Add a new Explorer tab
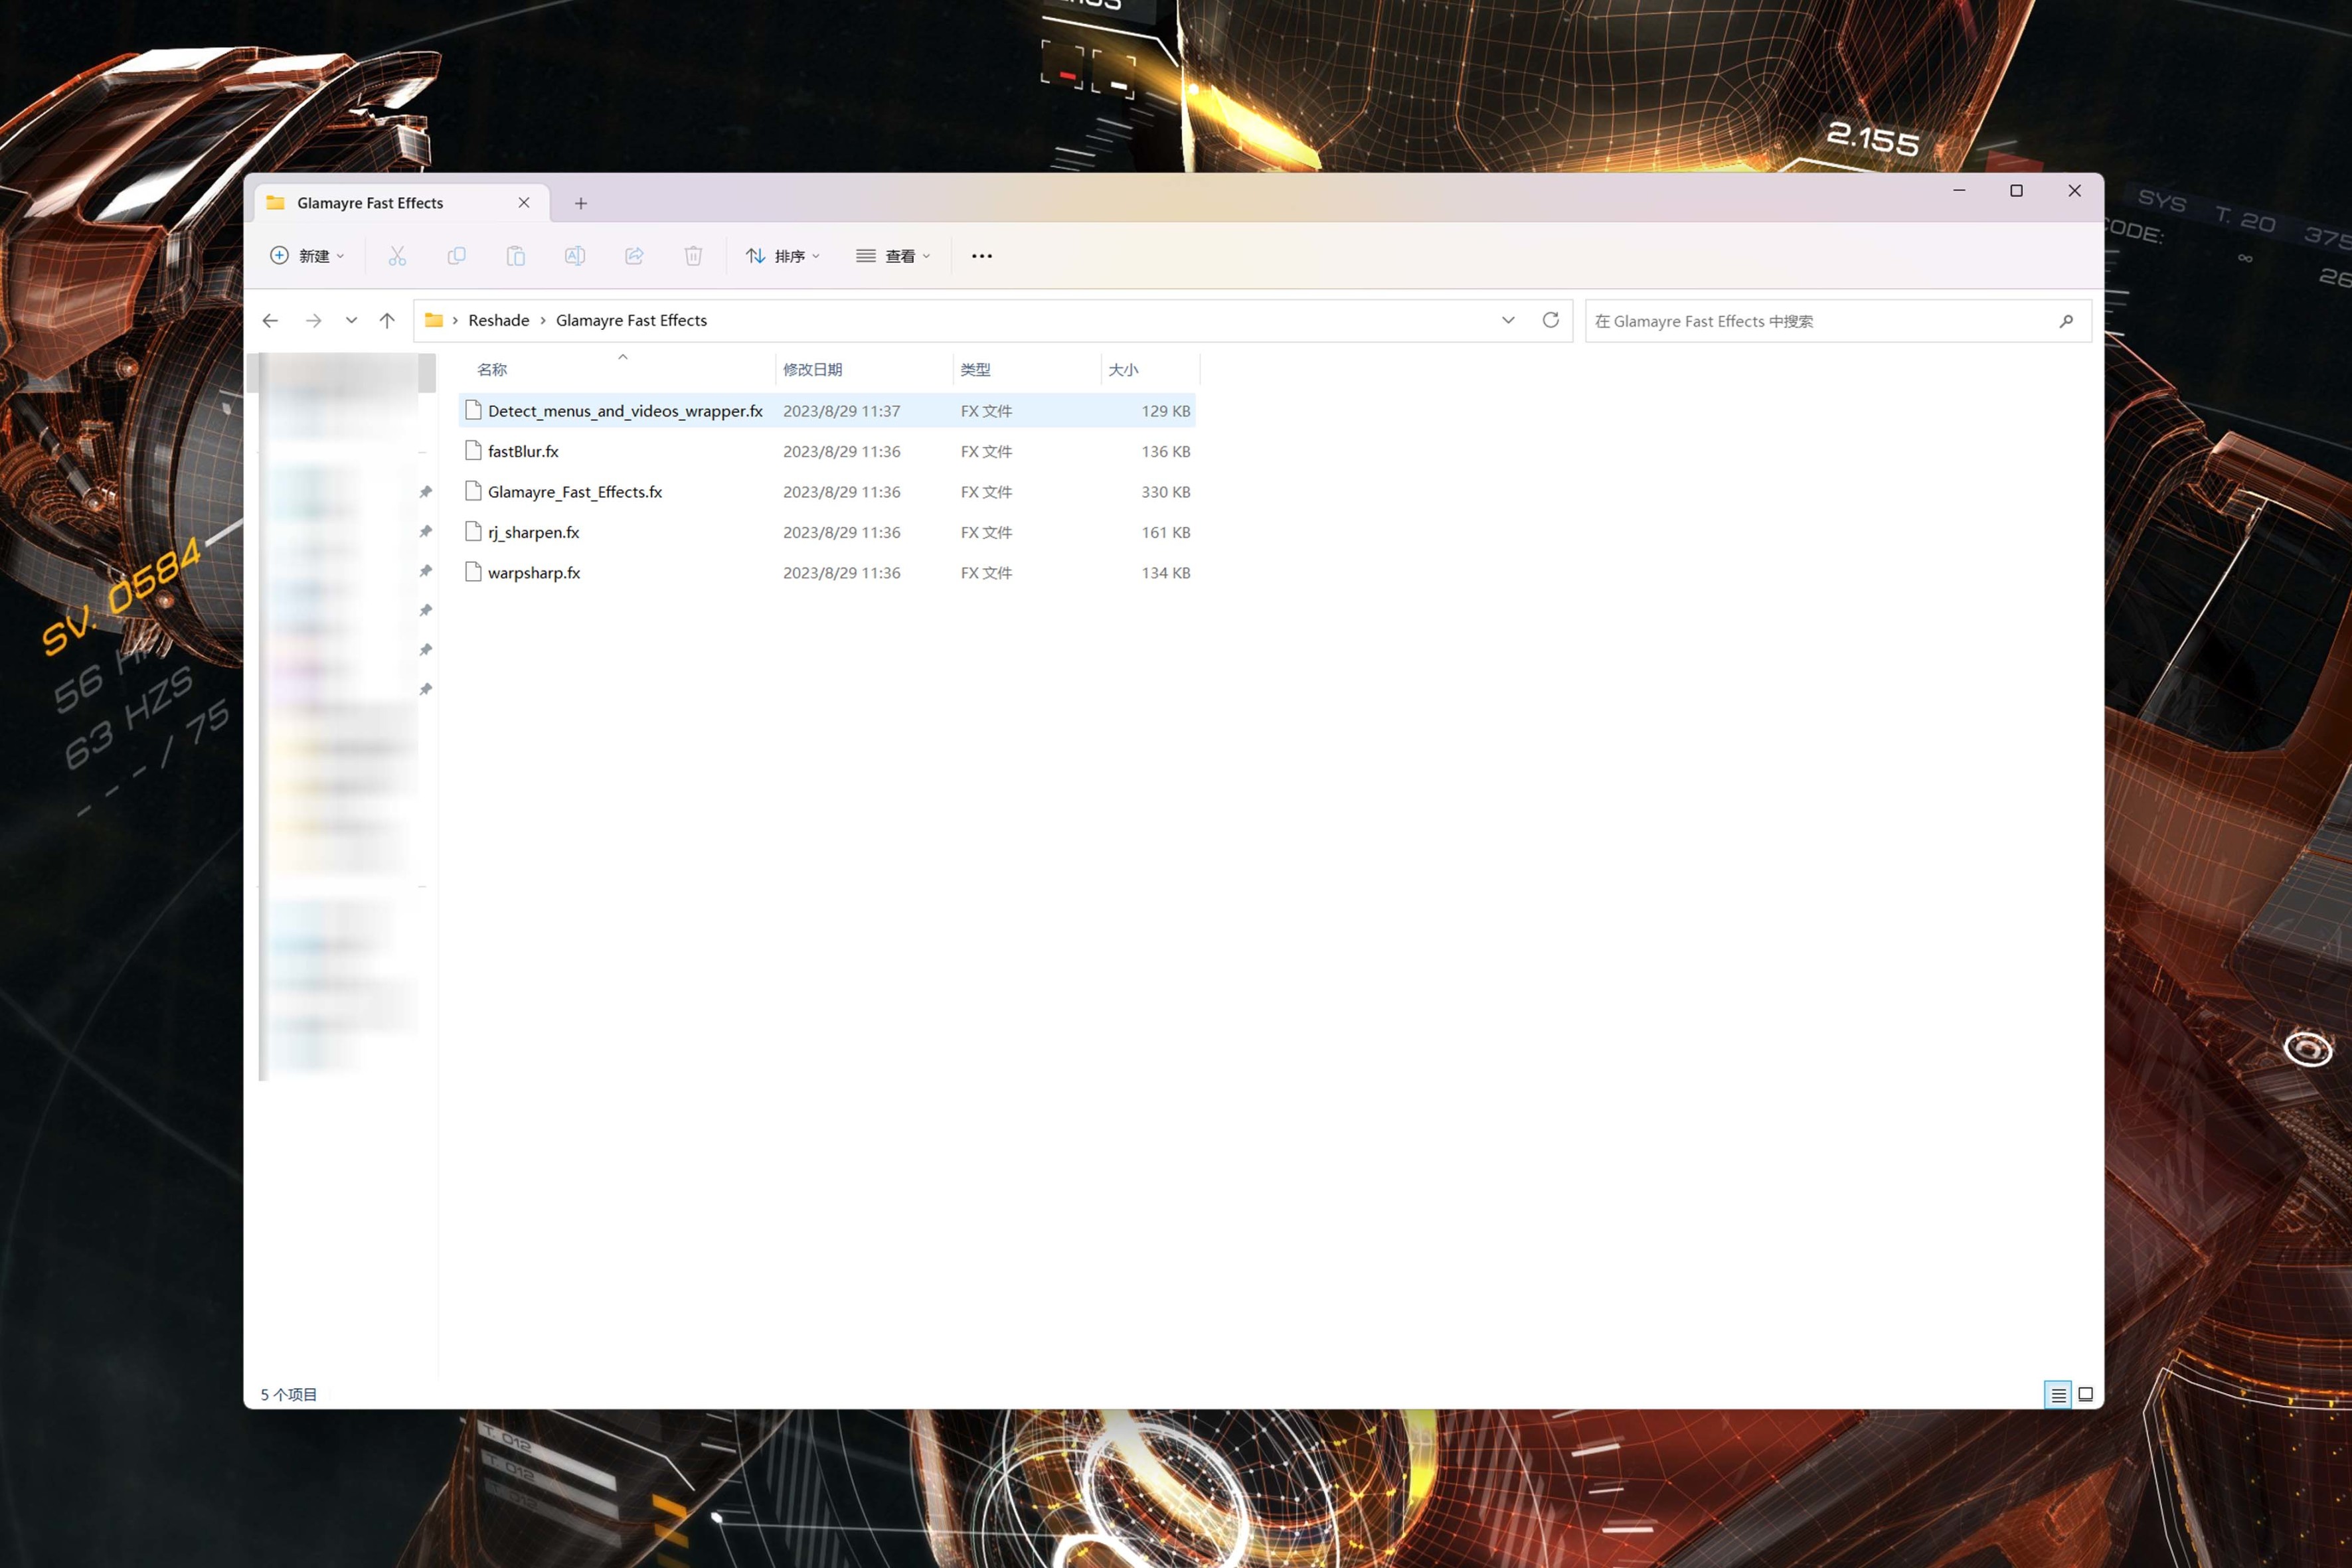The image size is (2352, 1568). click(x=580, y=203)
